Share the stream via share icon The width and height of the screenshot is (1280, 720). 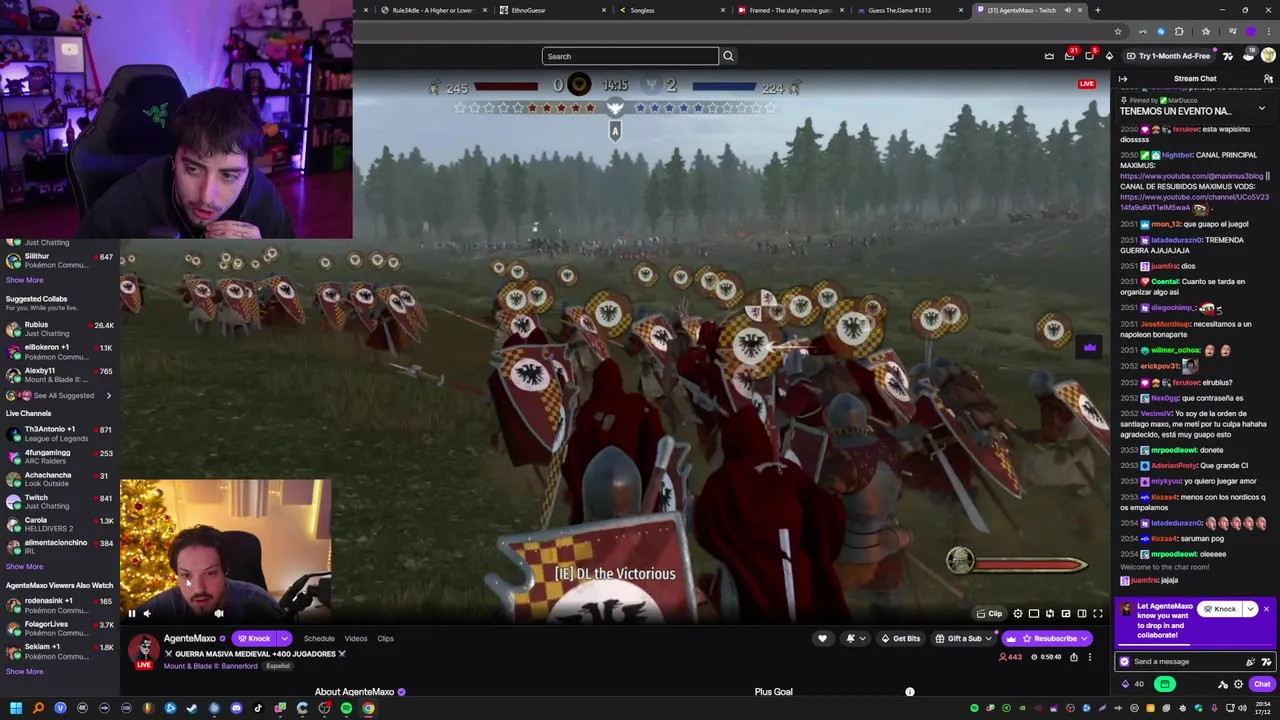[x=1074, y=657]
